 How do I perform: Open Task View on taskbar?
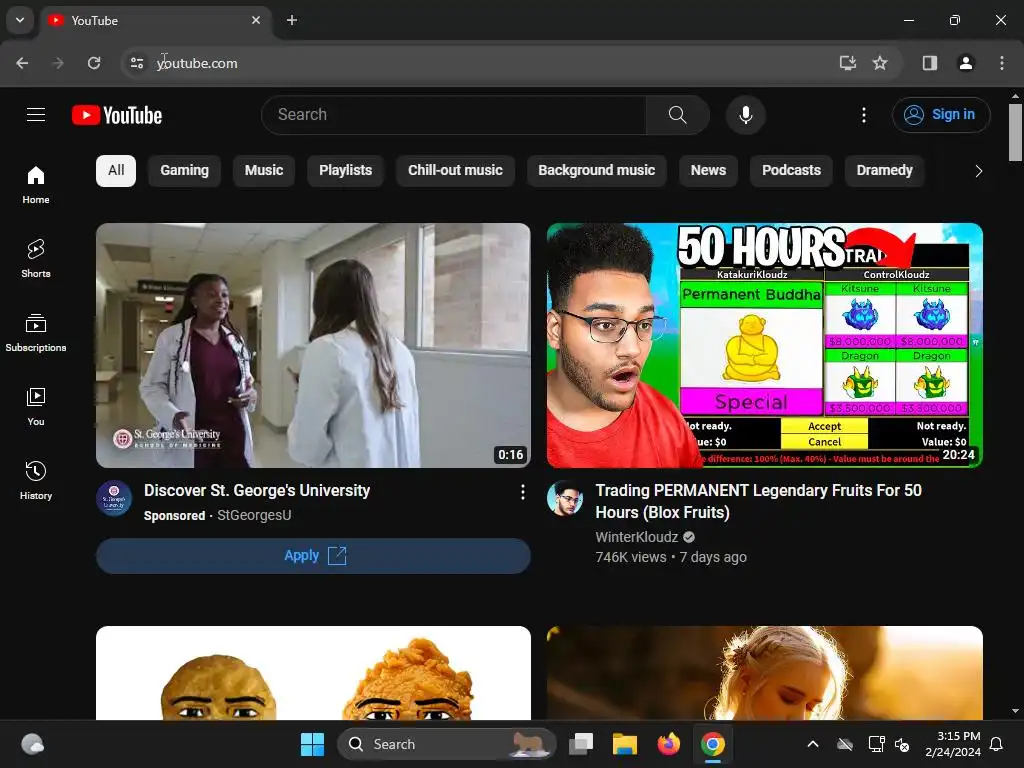point(581,744)
